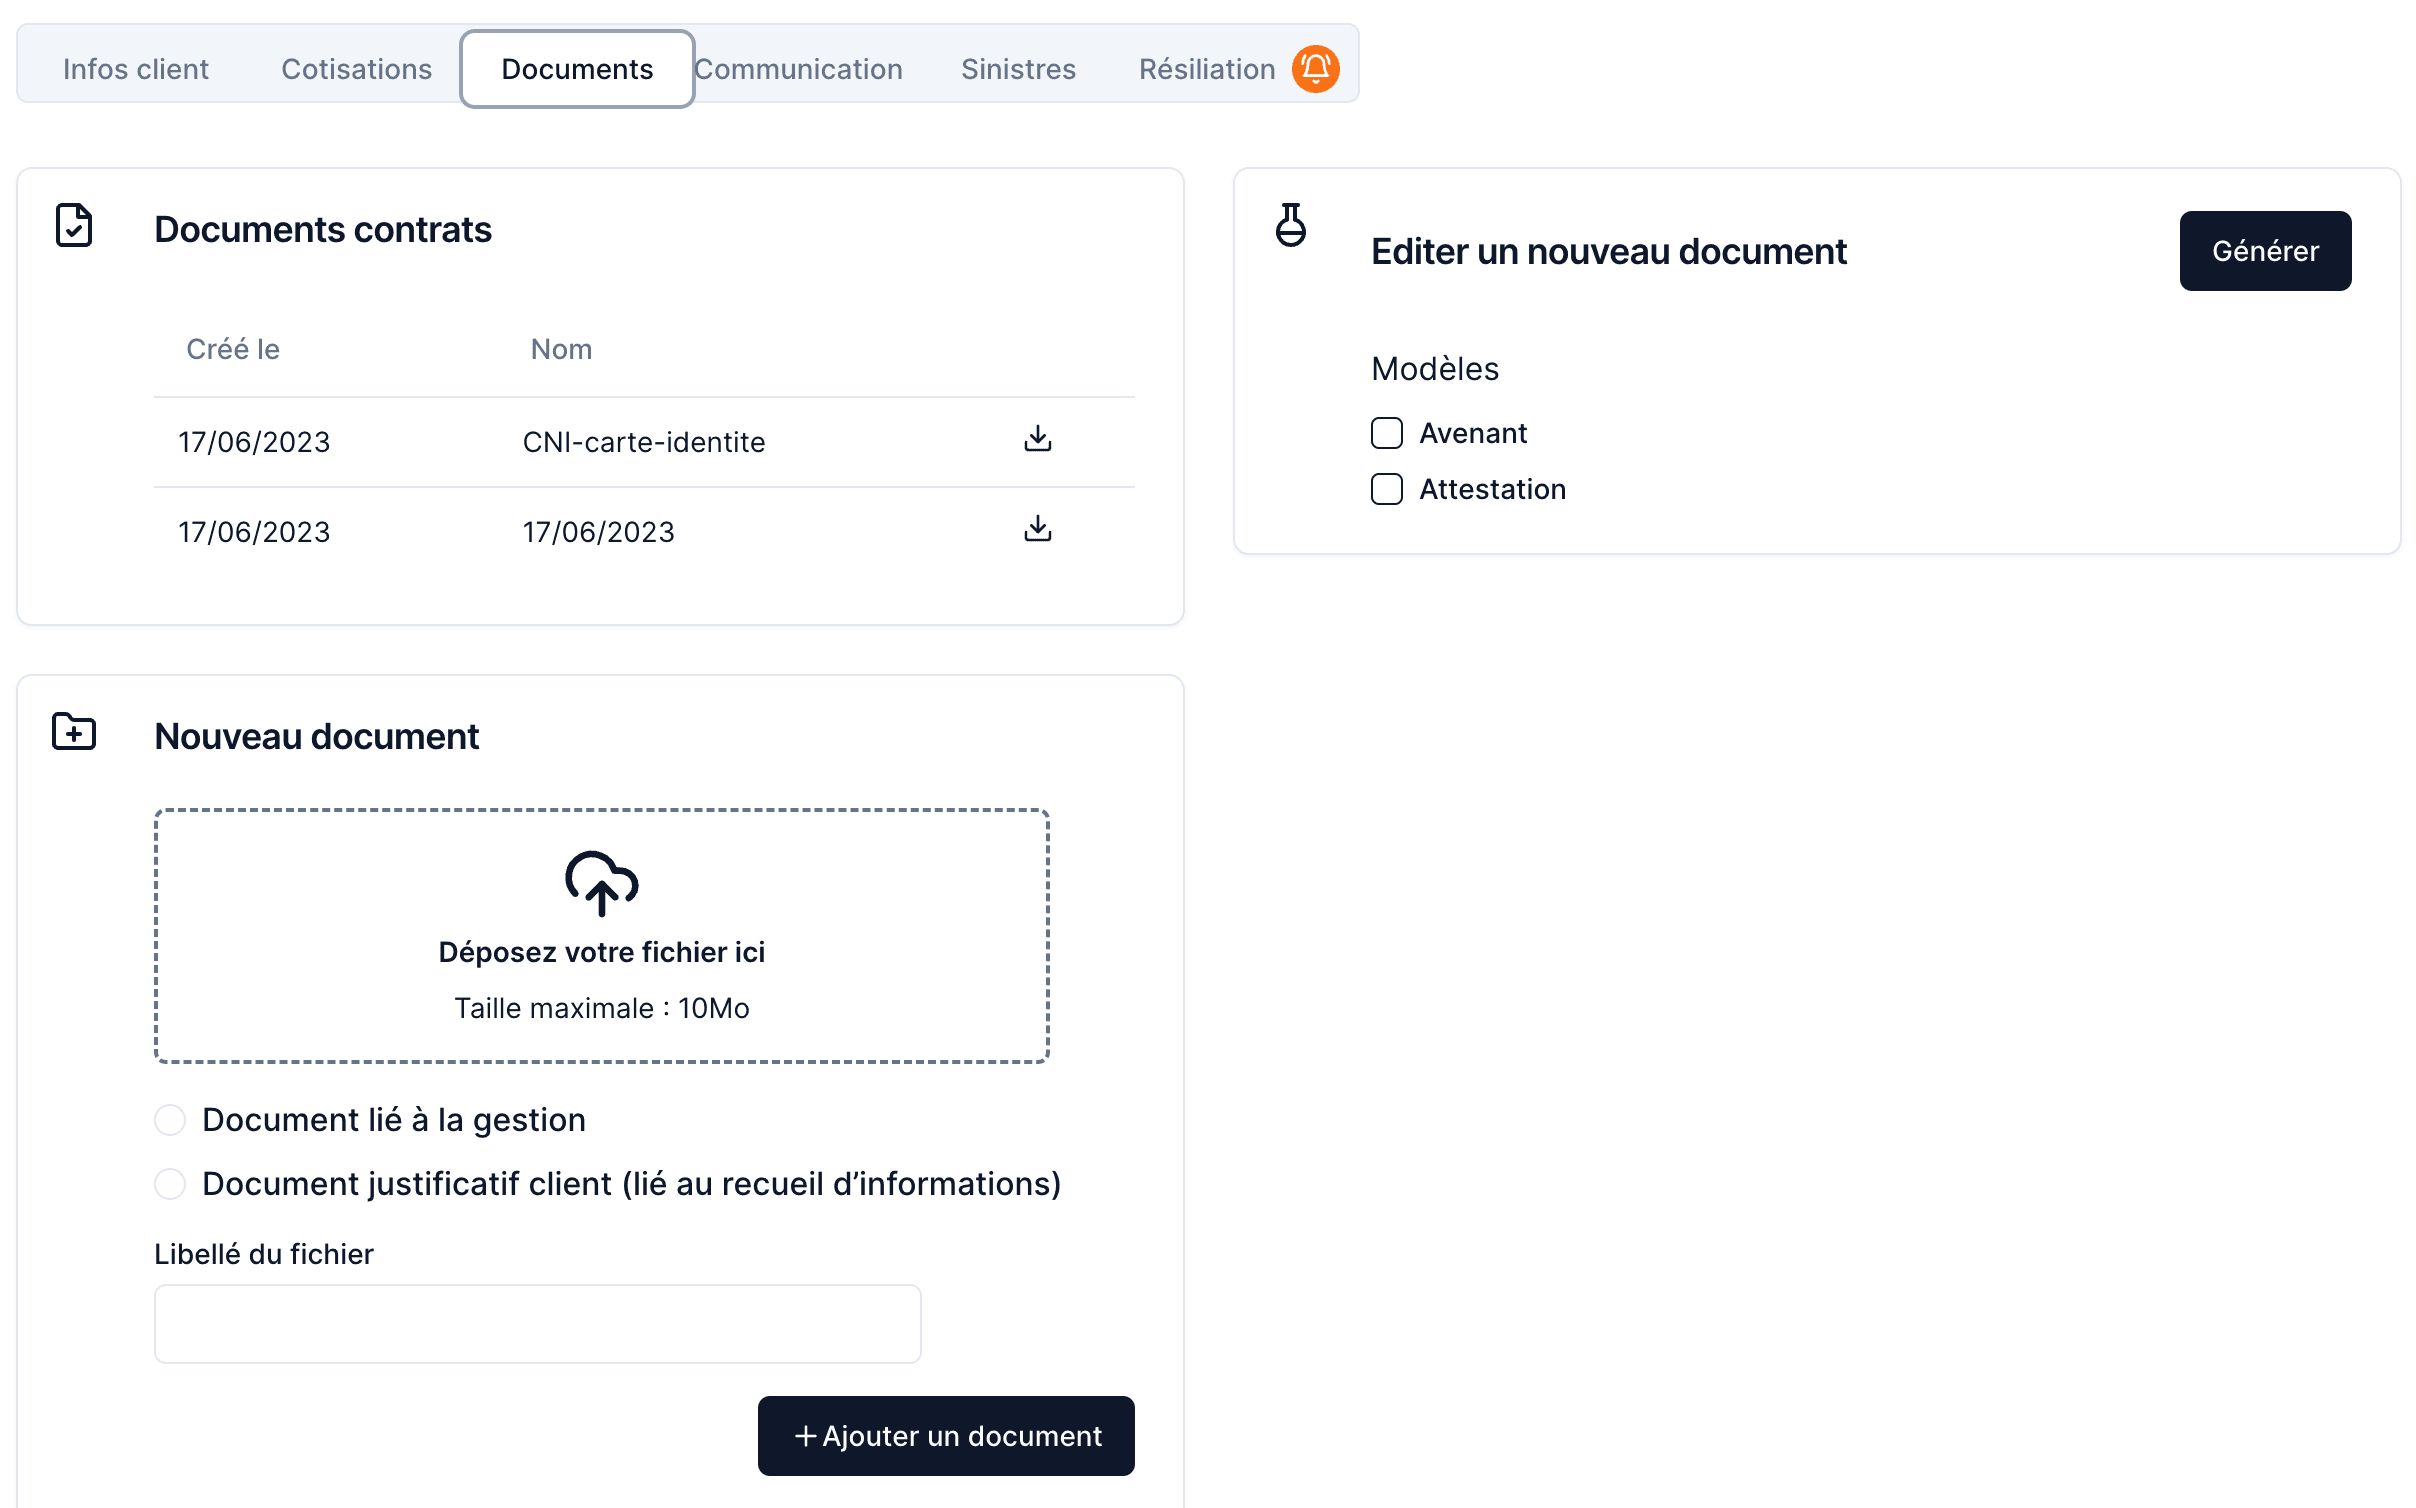Select Document justificatif client radio option
This screenshot has height=1508, width=2416.
[170, 1184]
